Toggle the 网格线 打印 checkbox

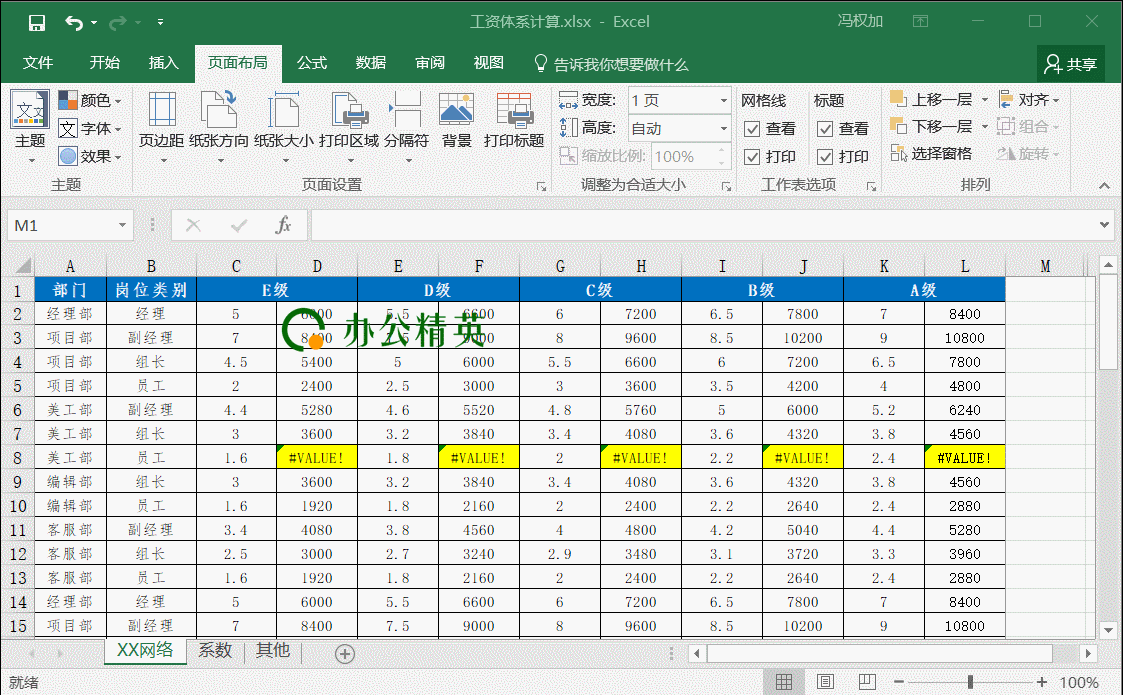752,157
